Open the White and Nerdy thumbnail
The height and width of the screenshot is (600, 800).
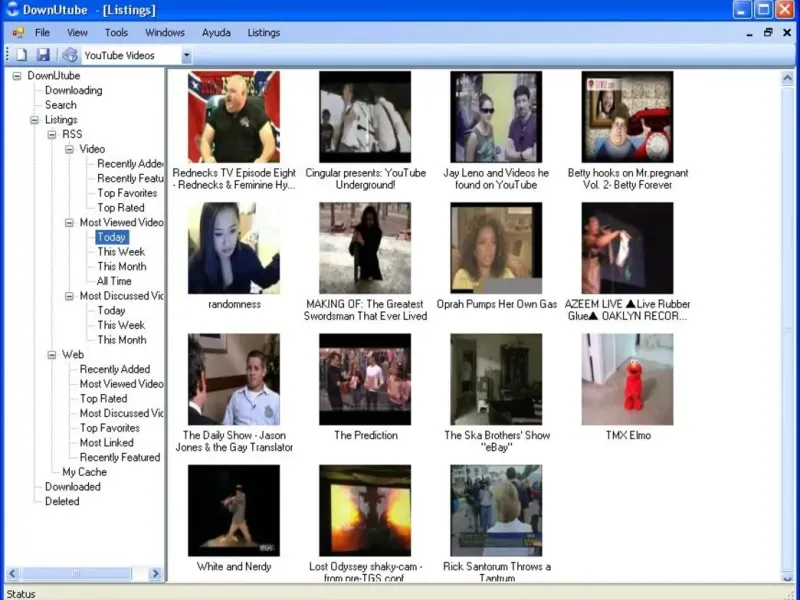point(234,511)
